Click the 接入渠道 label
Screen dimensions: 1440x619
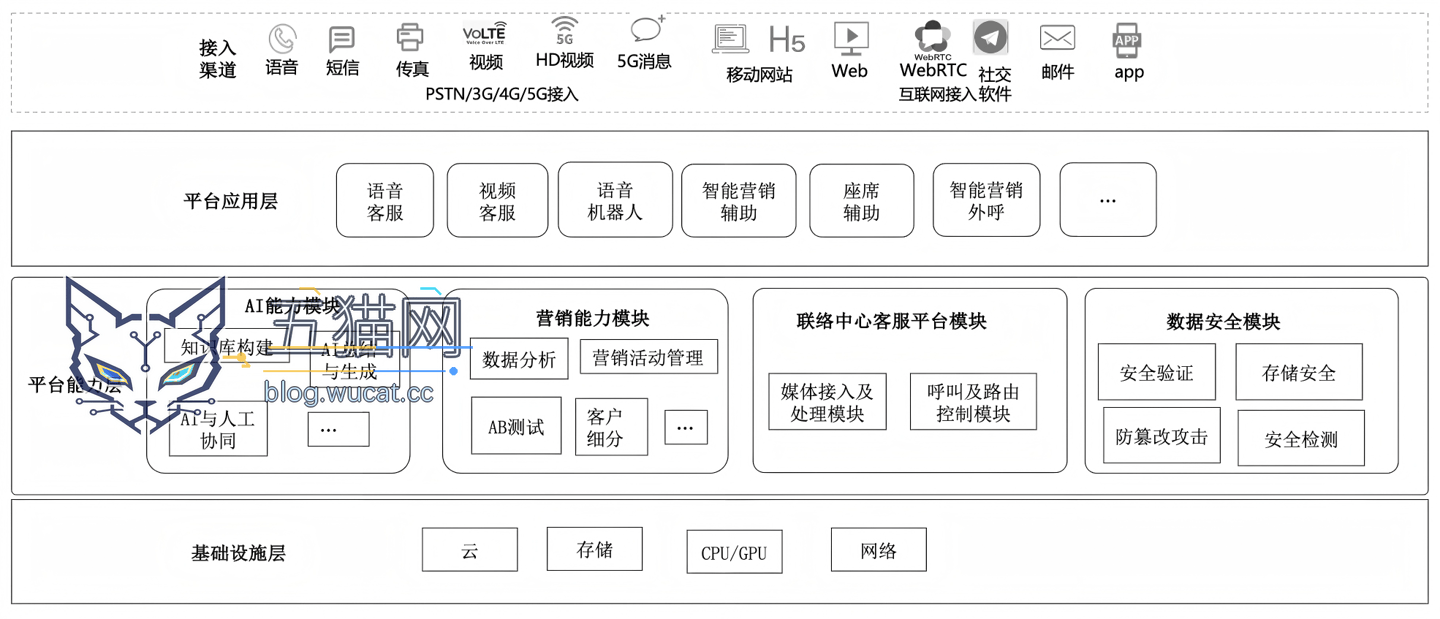pyautogui.click(x=218, y=58)
